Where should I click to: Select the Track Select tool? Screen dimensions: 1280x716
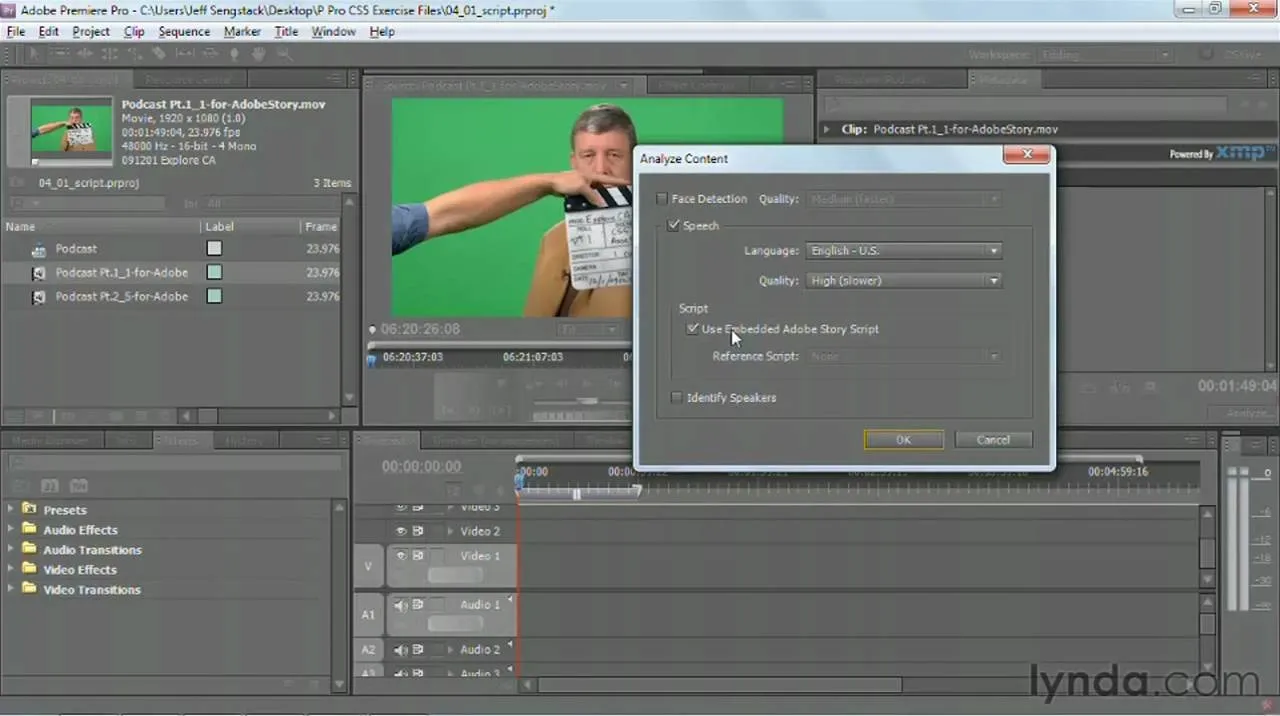59,54
